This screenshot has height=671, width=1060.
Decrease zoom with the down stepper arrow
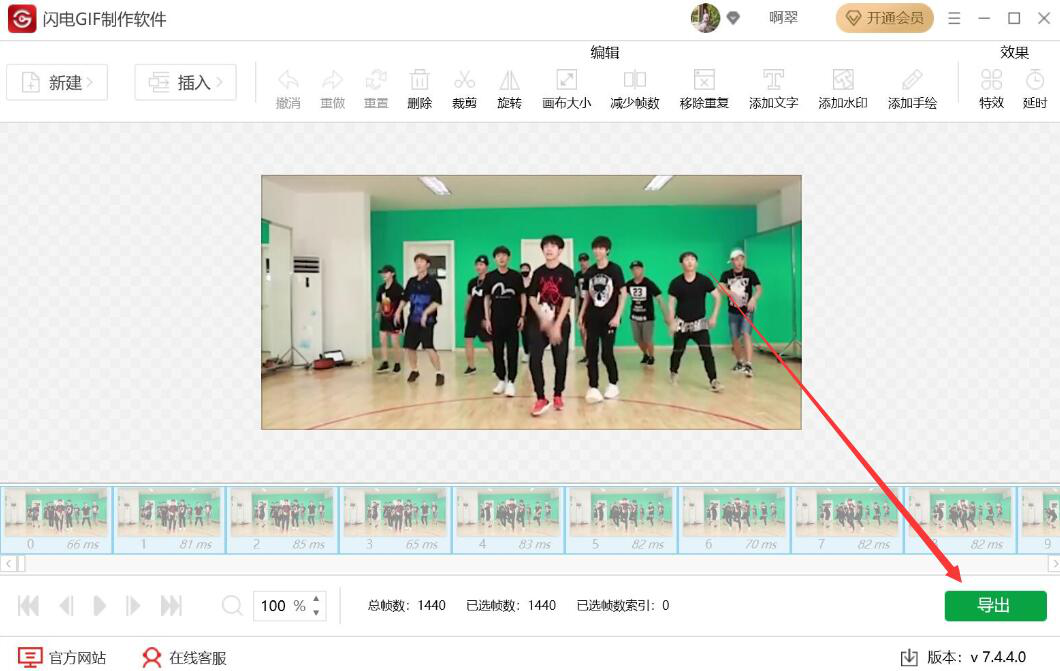tap(316, 612)
